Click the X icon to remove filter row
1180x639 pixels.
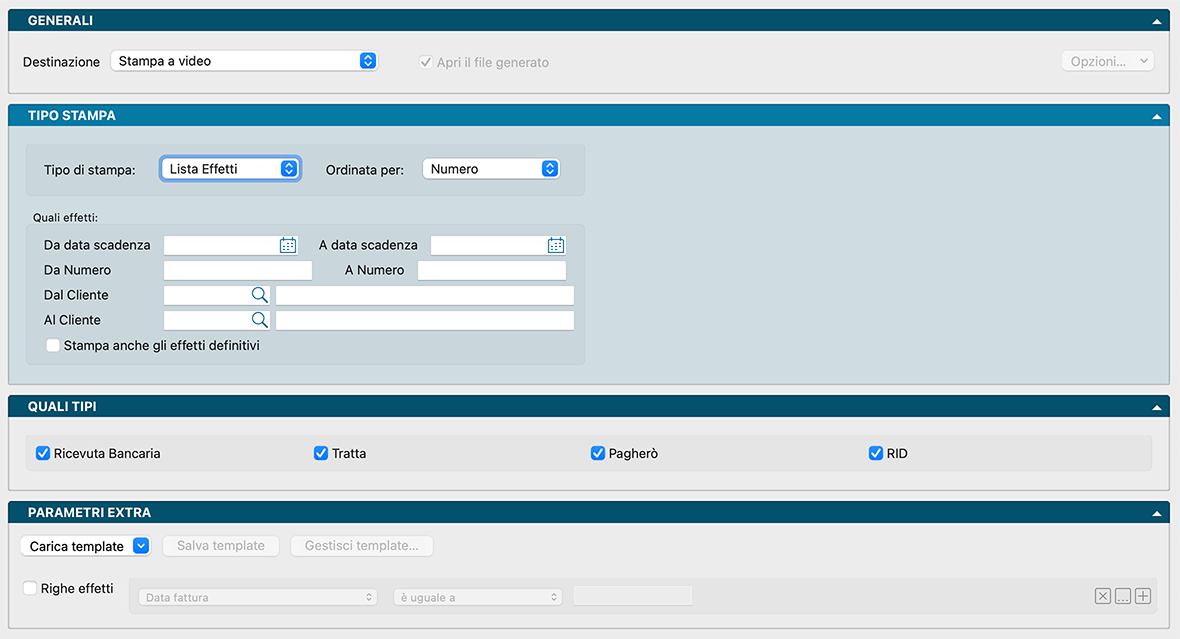click(1103, 596)
